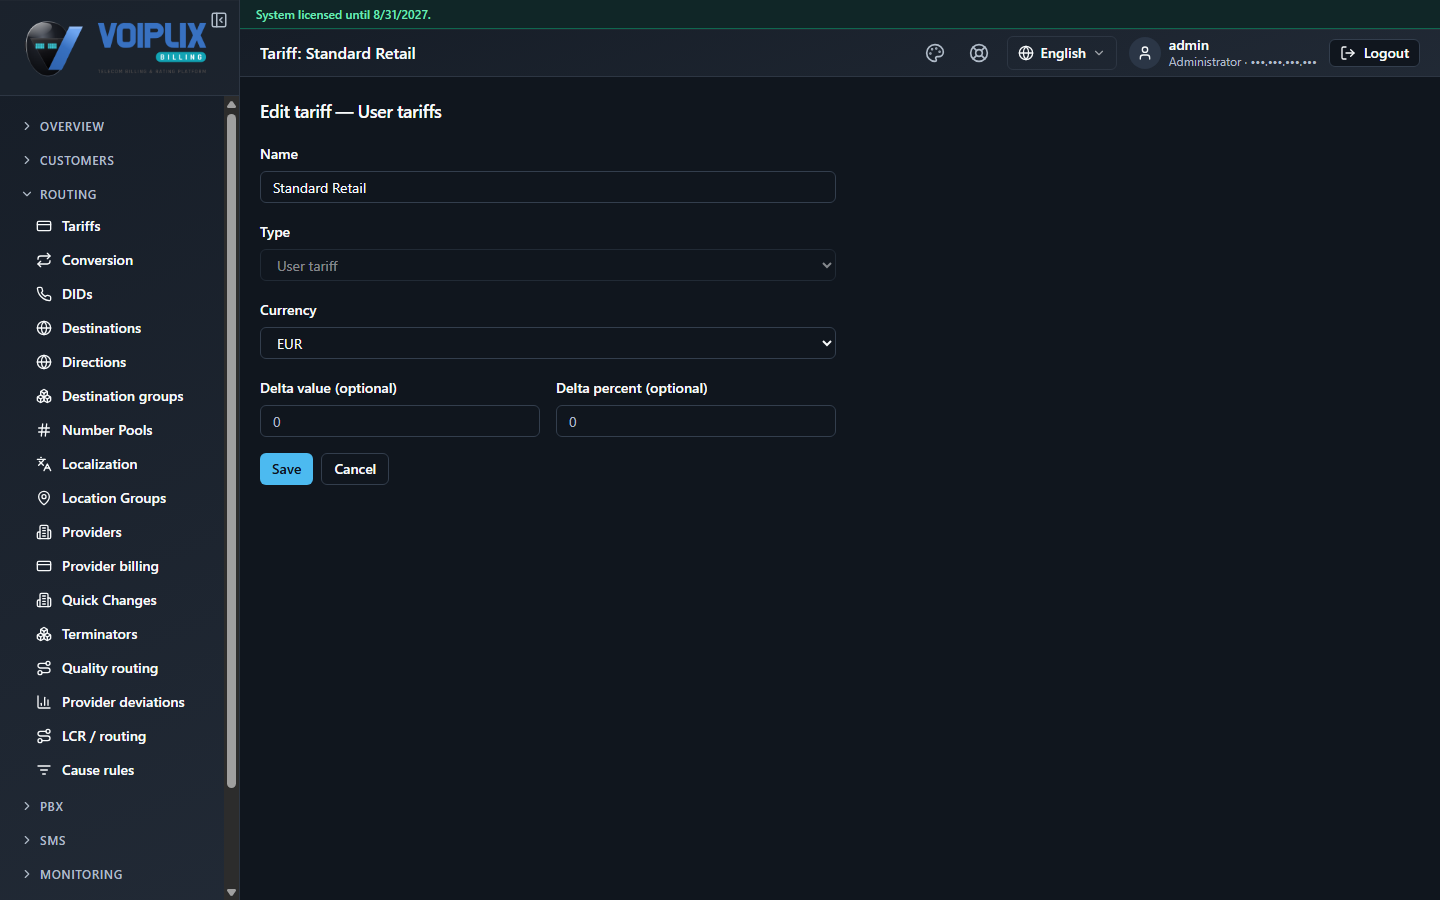The image size is (1440, 900).
Task: Click the Localization translate icon
Action: [x=44, y=464]
